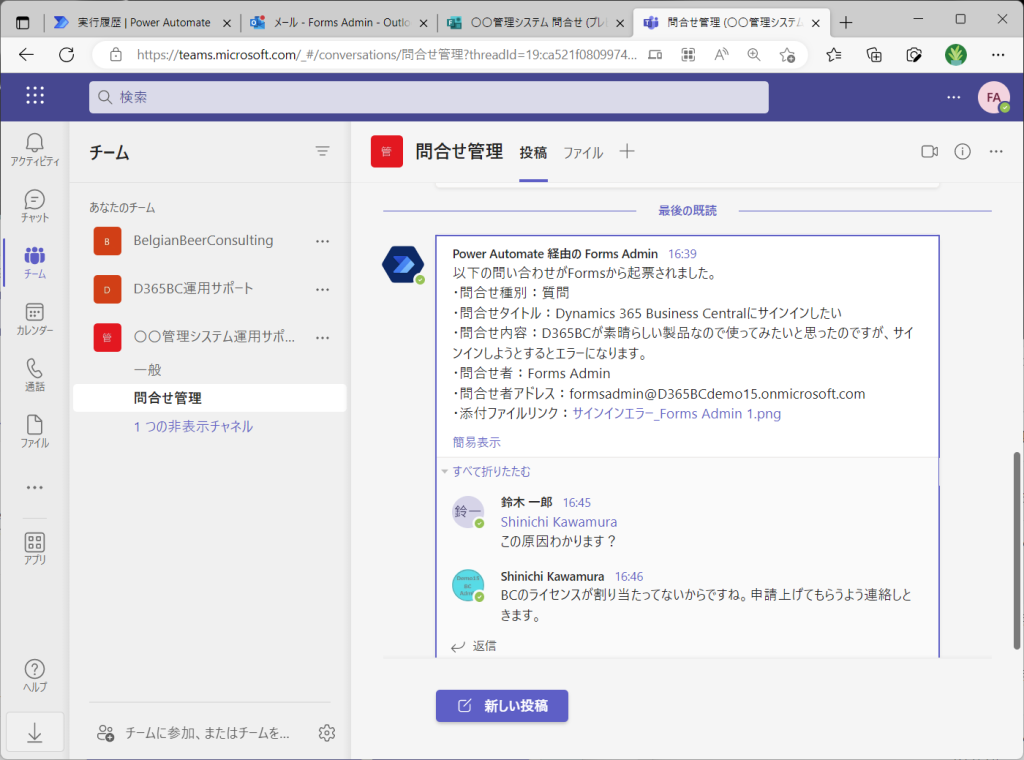Open browser favorites star list icon

(x=833, y=55)
